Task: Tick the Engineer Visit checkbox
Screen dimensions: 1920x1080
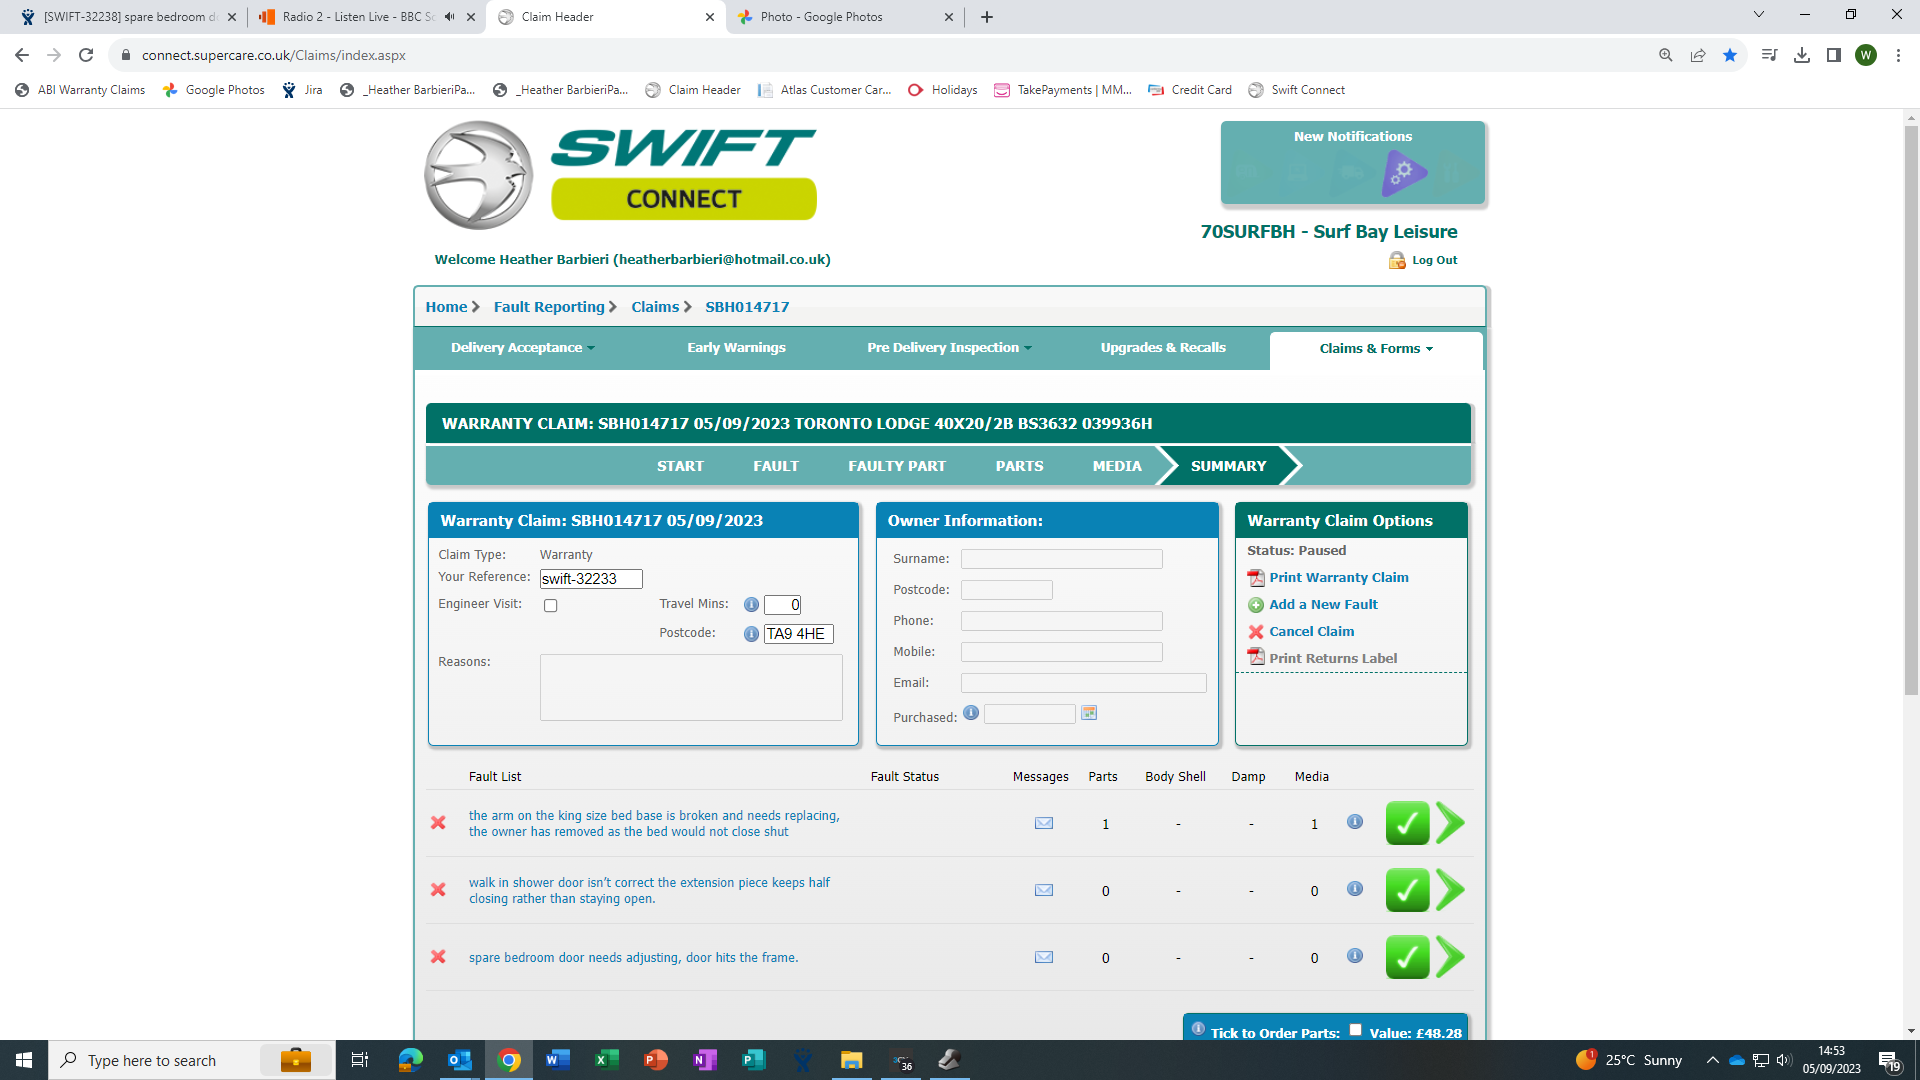Action: pyautogui.click(x=550, y=606)
